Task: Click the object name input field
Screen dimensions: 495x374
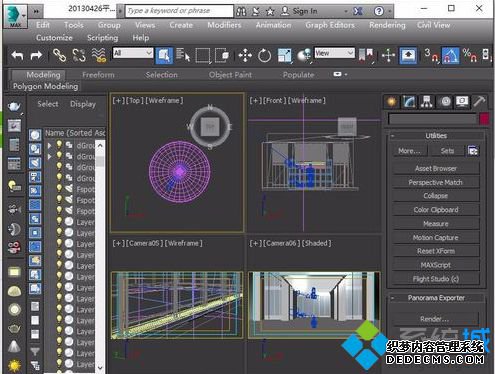Action: point(432,119)
